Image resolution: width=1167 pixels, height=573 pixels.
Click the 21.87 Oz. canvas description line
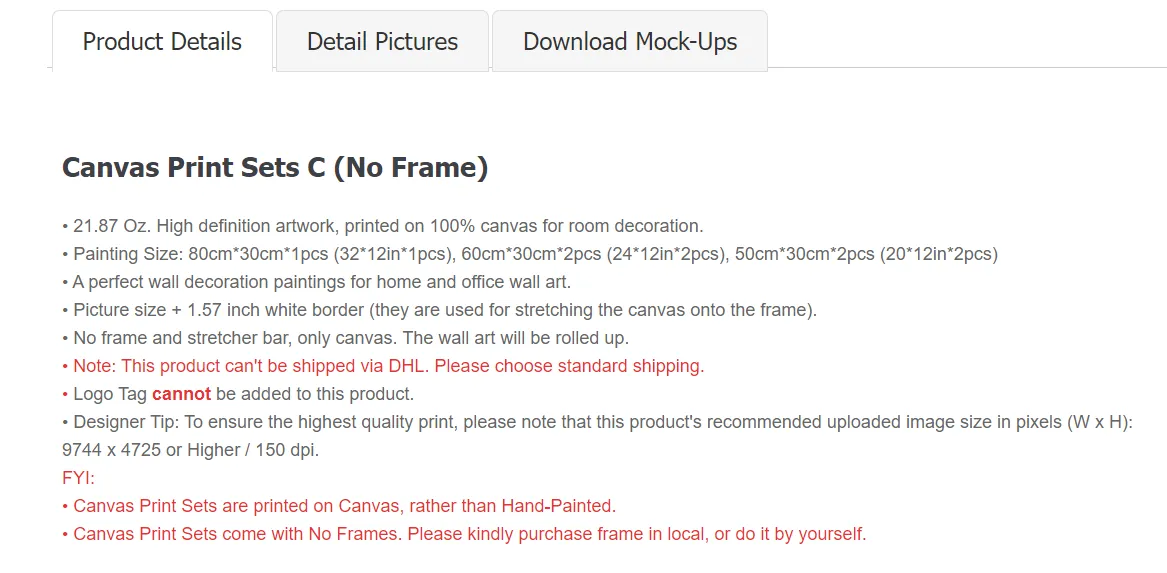click(383, 225)
